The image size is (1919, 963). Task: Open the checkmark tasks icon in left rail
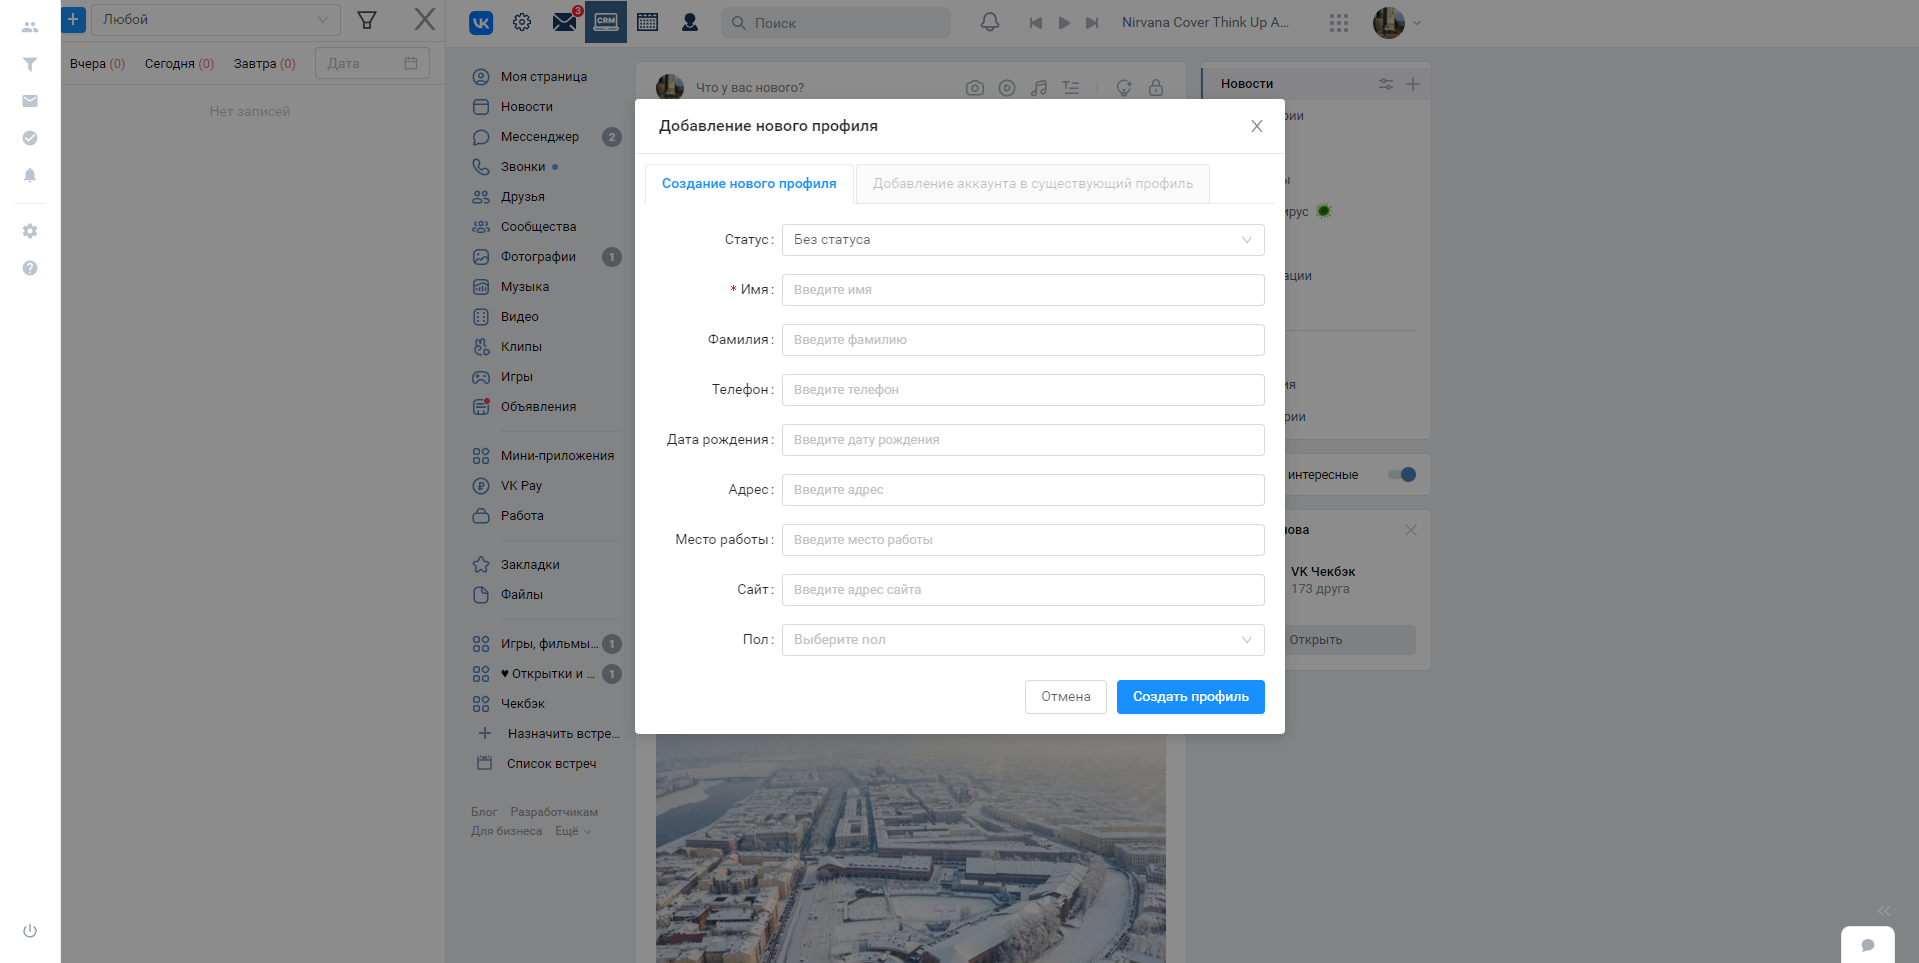pyautogui.click(x=30, y=138)
